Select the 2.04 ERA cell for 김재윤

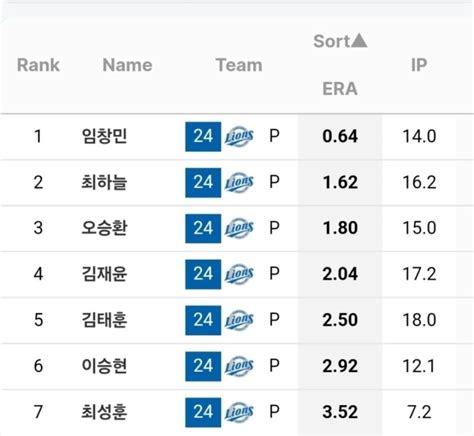point(340,274)
